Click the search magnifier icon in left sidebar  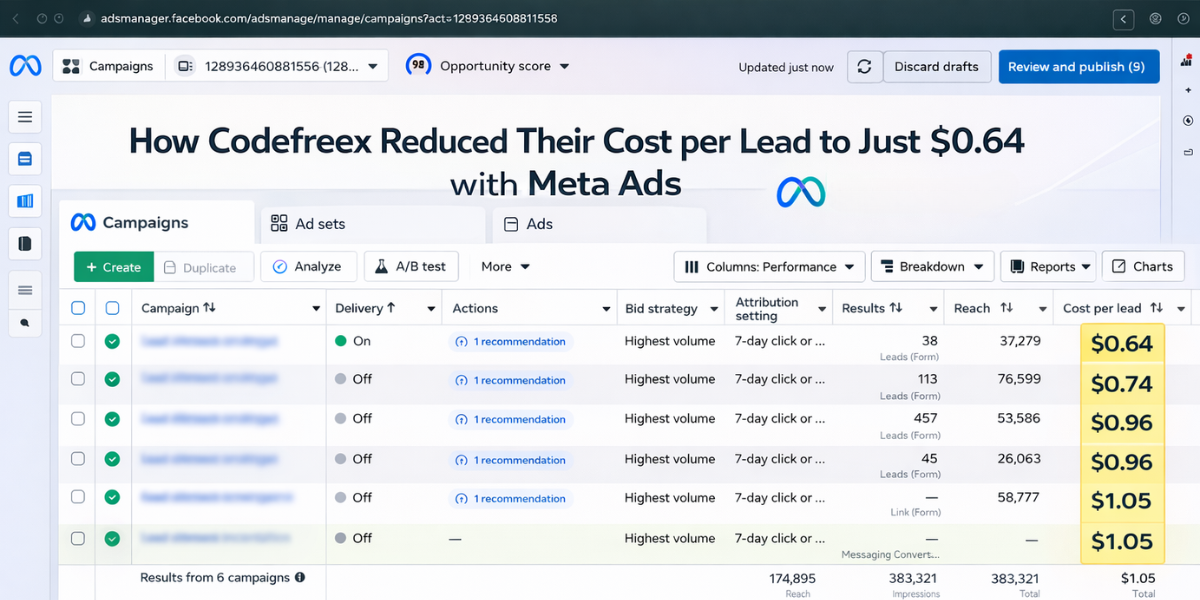(x=25, y=323)
